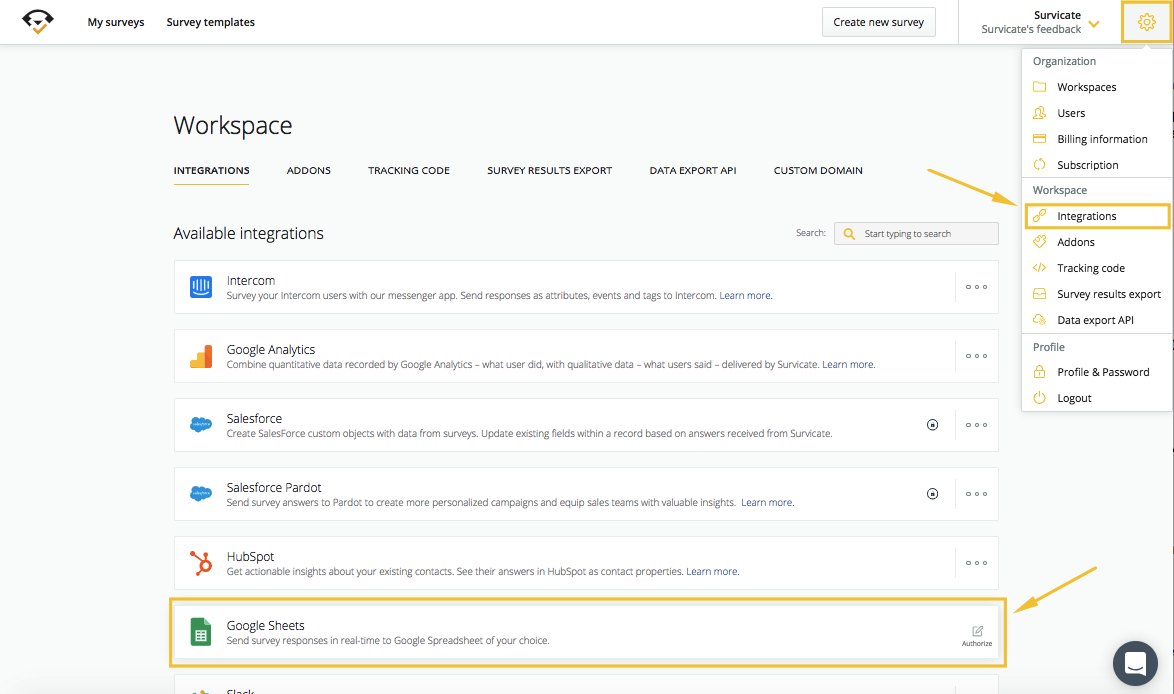Screen dimensions: 1174x694
Task: Open Intercom Learn more link
Action: click(x=745, y=296)
